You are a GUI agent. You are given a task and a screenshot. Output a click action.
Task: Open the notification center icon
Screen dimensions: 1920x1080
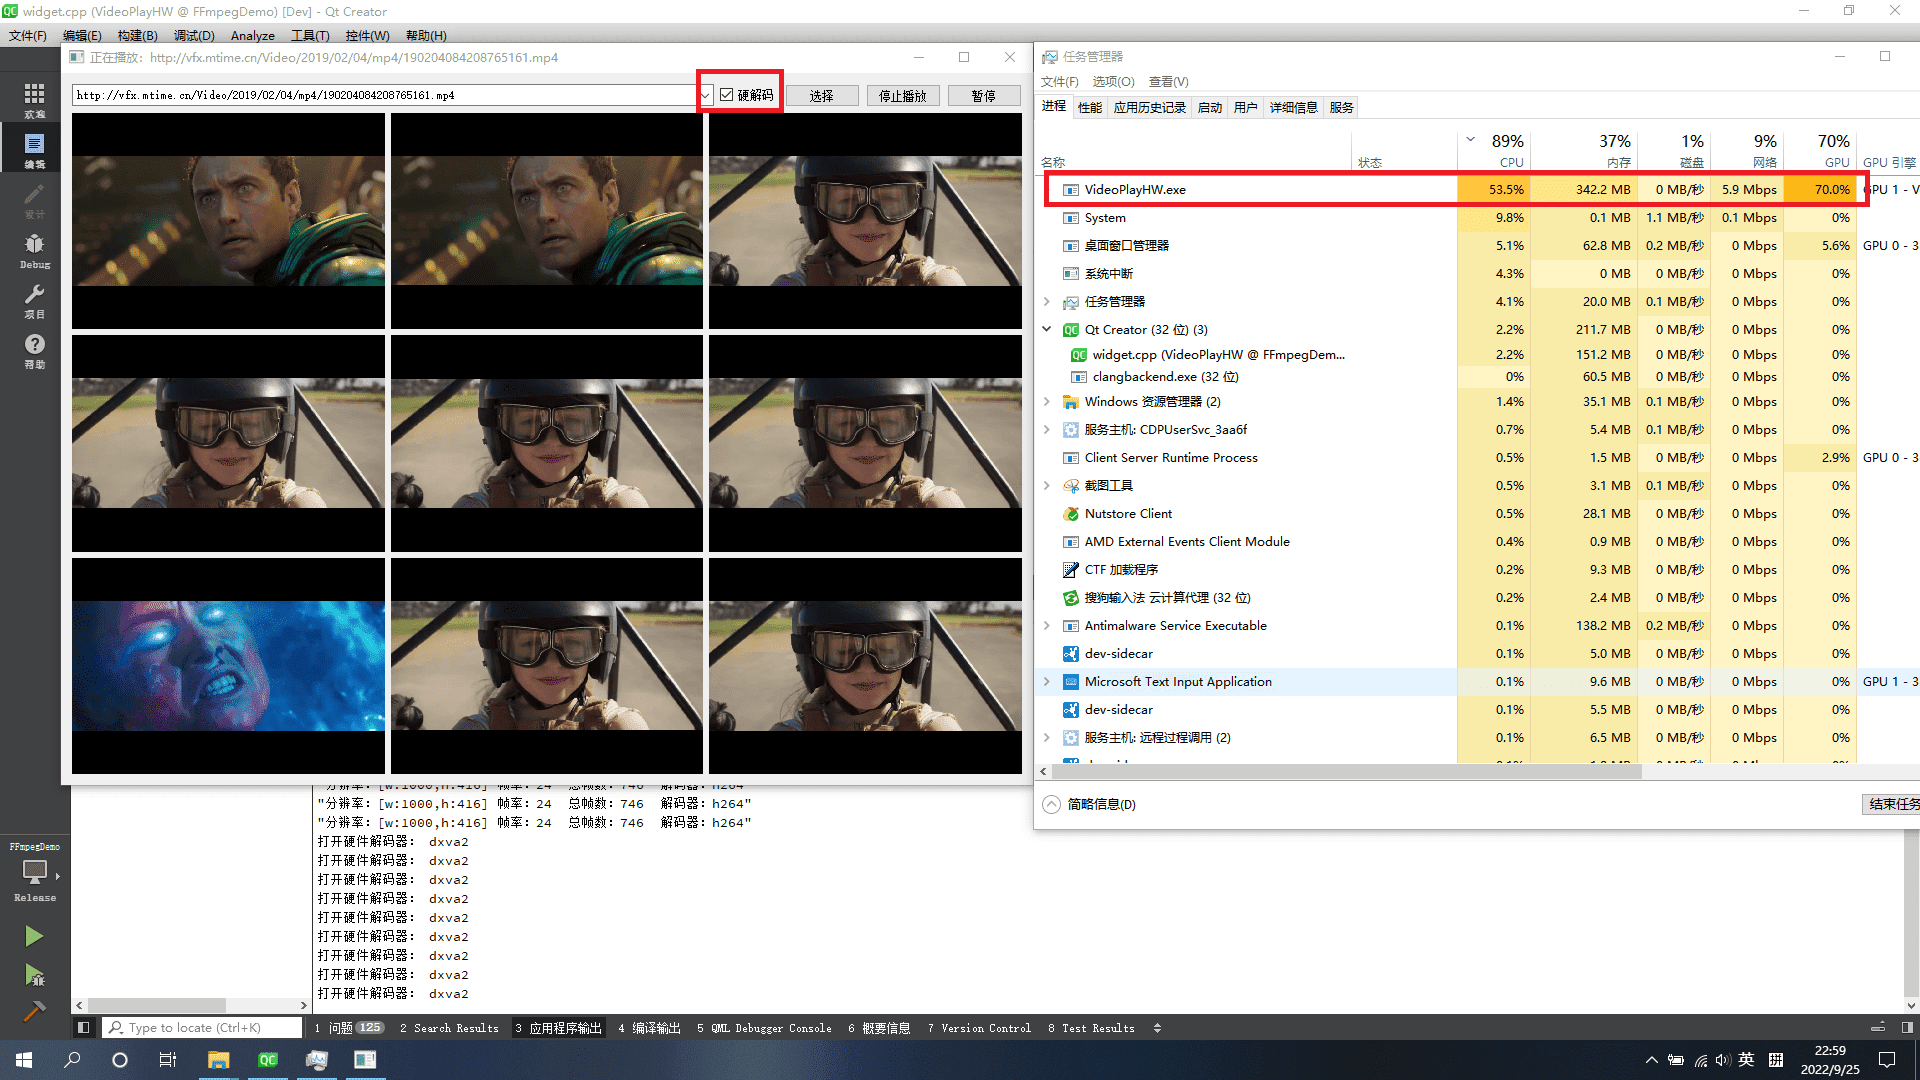pos(1887,1060)
